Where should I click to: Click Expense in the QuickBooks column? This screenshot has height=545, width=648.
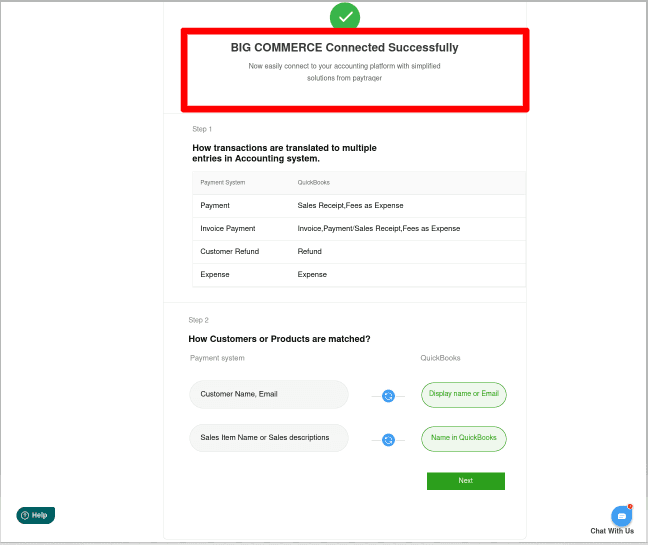point(312,274)
